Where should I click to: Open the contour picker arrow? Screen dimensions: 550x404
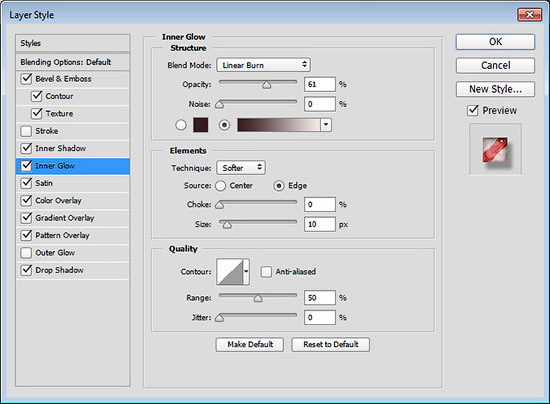coord(246,272)
